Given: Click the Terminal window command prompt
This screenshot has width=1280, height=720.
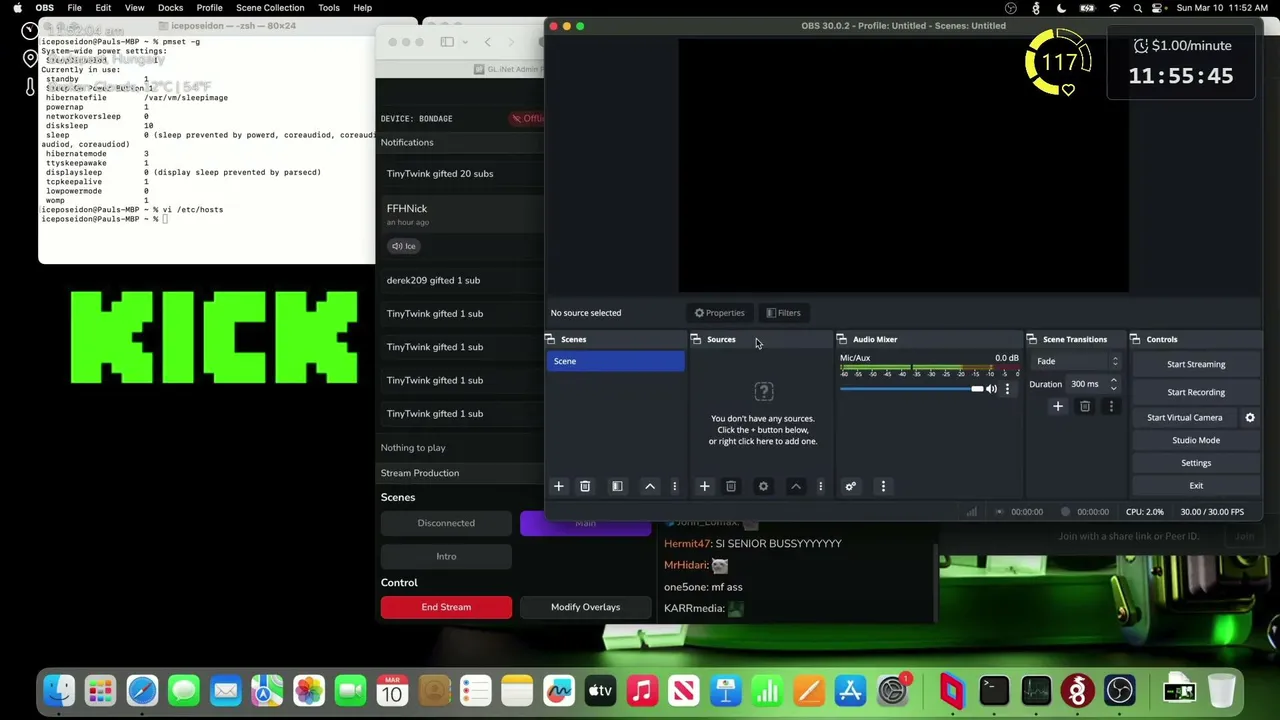Looking at the screenshot, I should coord(104,219).
